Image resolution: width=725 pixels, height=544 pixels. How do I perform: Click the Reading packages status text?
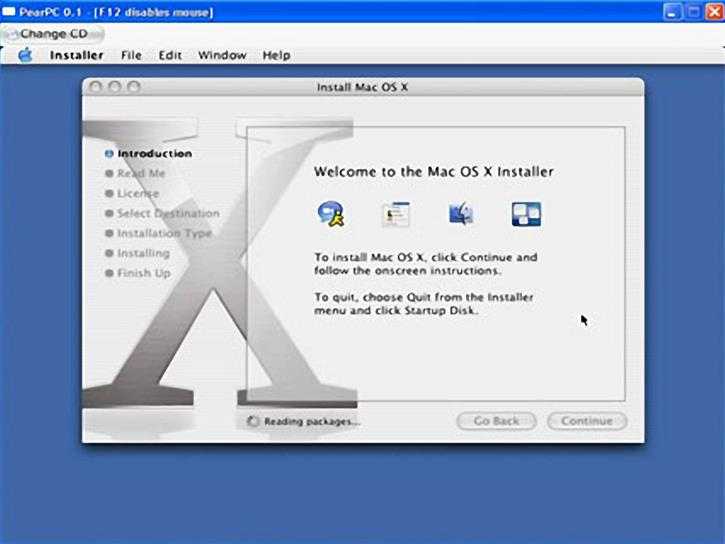coord(312,422)
